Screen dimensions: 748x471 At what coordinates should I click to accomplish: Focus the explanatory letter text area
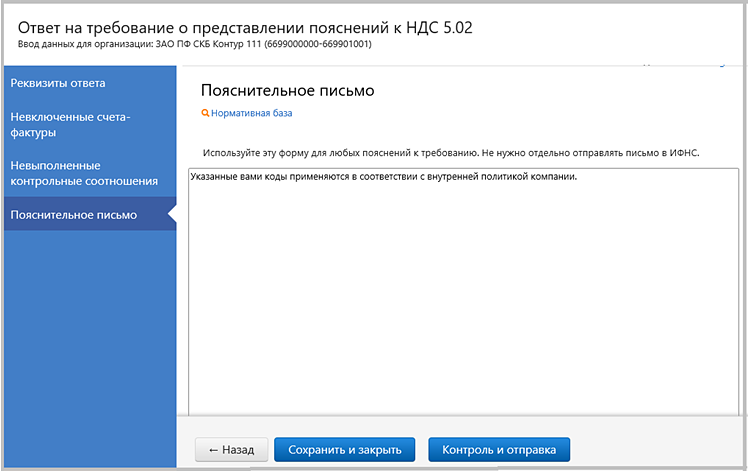coord(460,290)
